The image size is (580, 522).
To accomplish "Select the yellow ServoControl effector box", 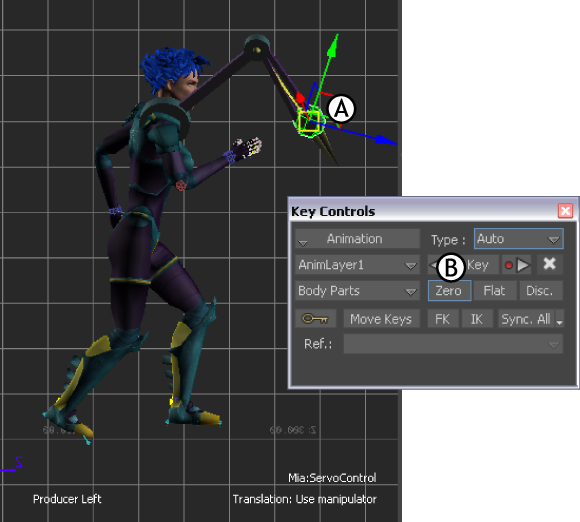I will [x=310, y=121].
